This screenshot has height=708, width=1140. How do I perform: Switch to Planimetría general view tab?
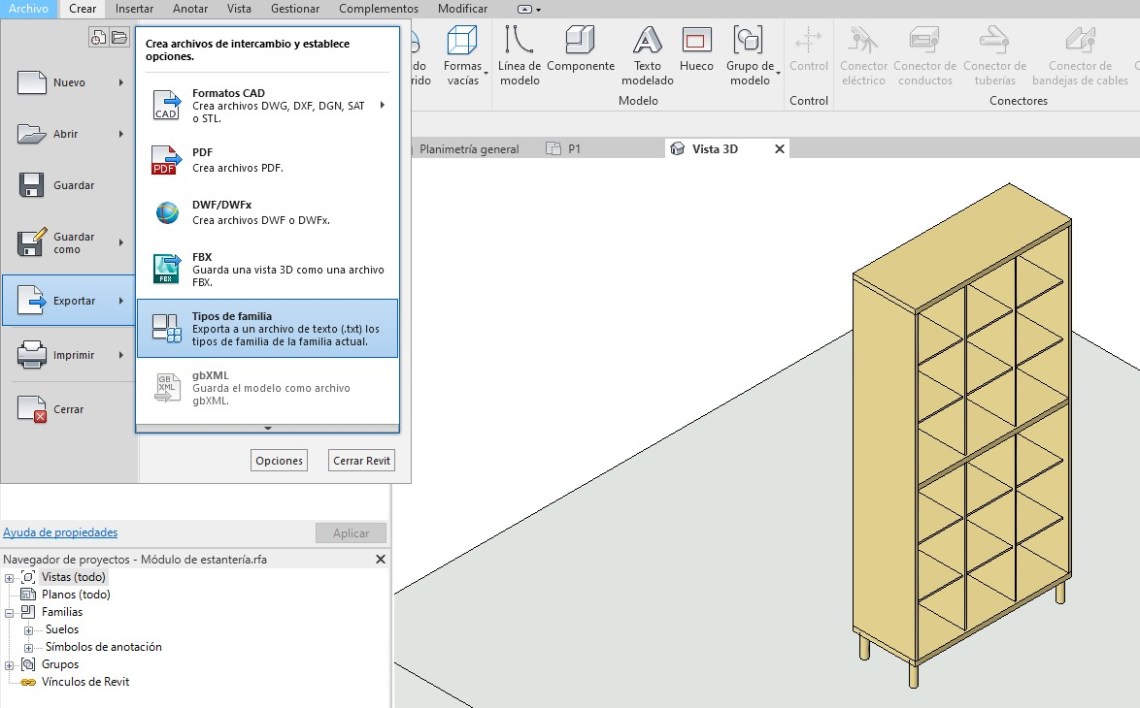pos(469,149)
